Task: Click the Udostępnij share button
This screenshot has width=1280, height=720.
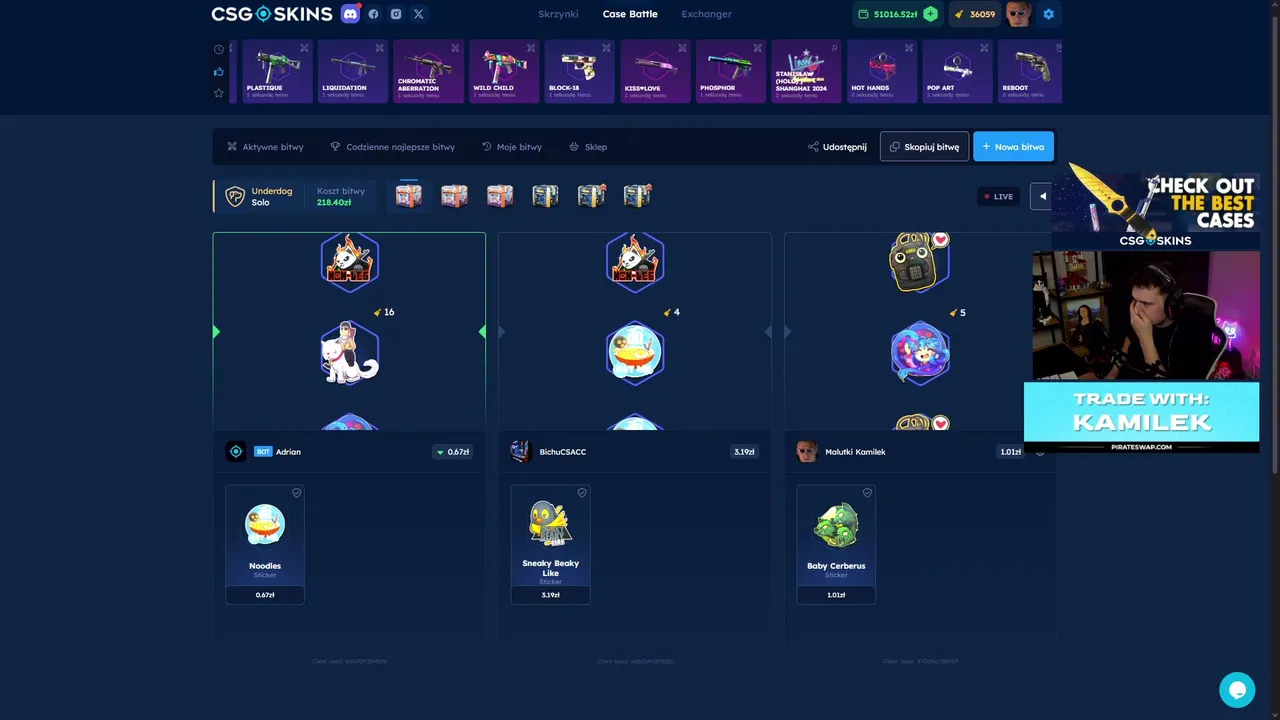Action: click(837, 147)
